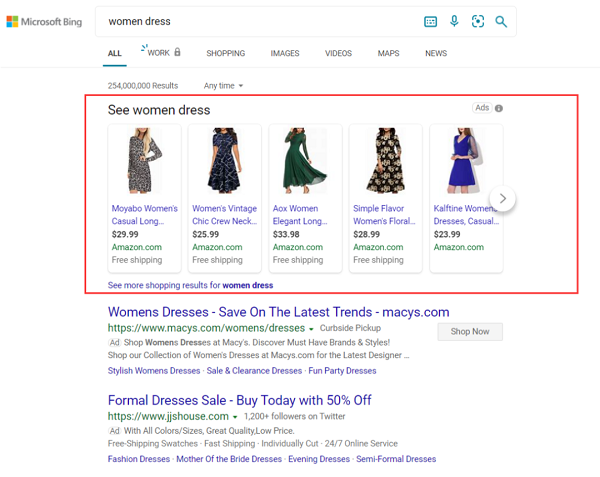Open Moyabo Women's Casual Long link
This screenshot has width=600, height=477.
pyautogui.click(x=145, y=215)
